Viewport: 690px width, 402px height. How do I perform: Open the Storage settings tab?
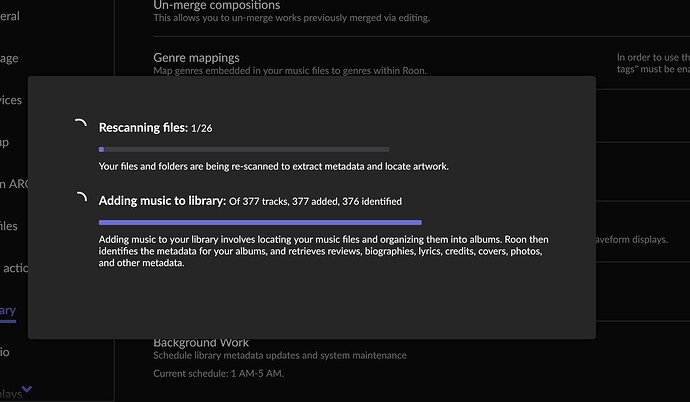click(8, 59)
